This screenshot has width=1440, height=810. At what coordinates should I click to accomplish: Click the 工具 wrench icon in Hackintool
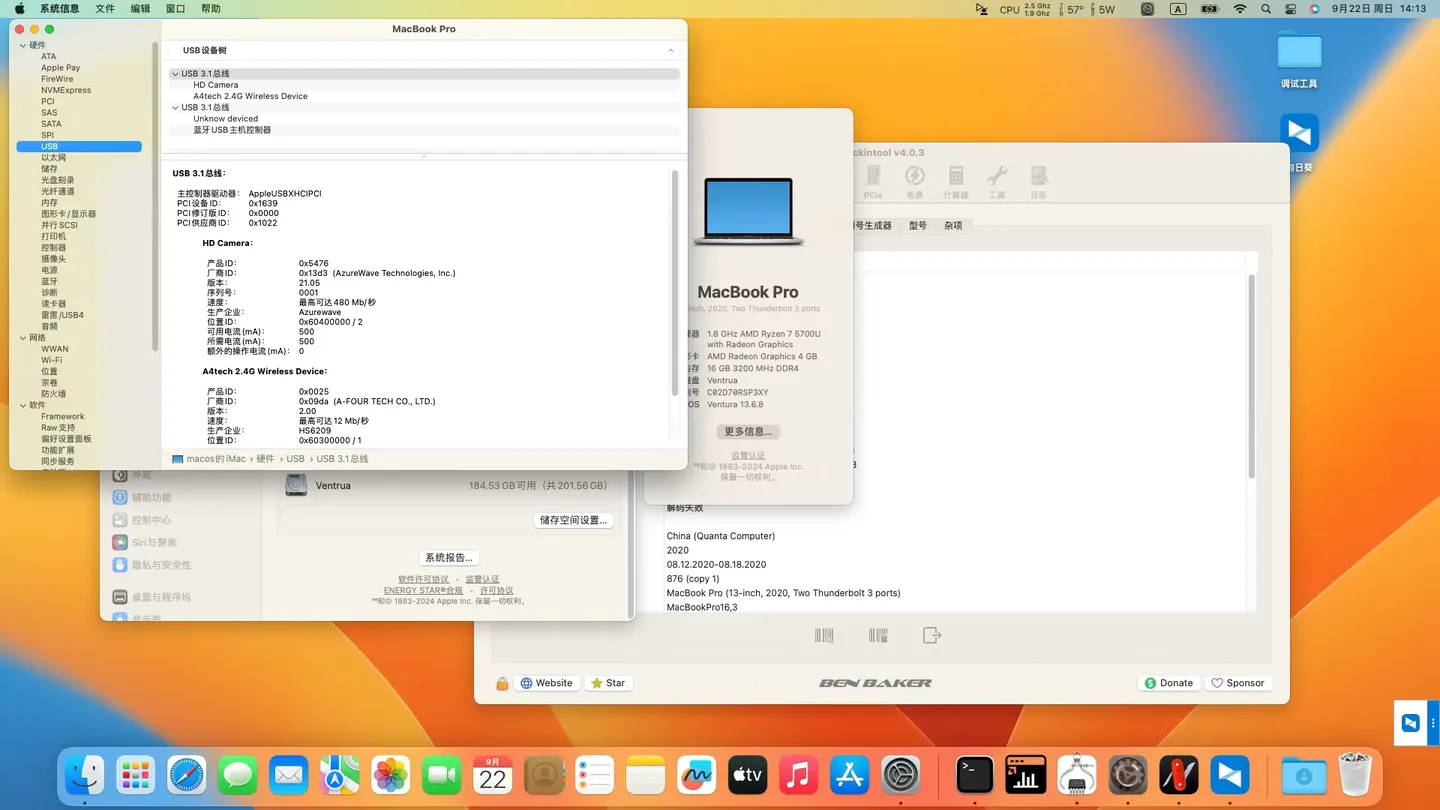click(x=998, y=178)
